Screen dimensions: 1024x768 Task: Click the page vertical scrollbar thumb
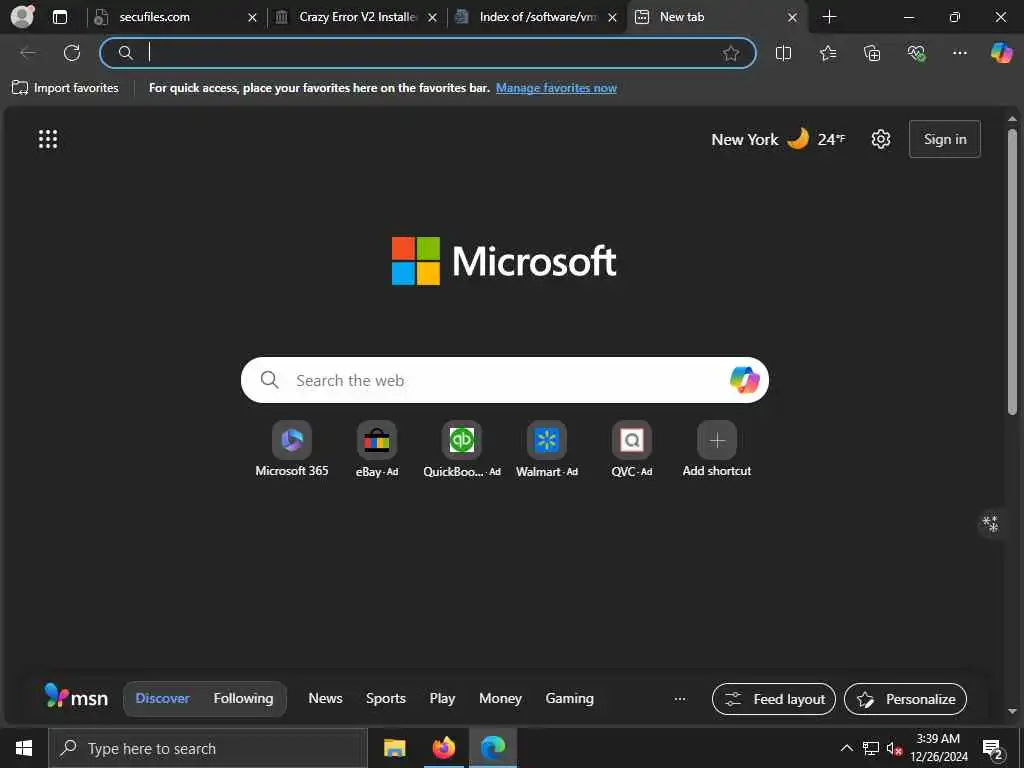[1012, 271]
